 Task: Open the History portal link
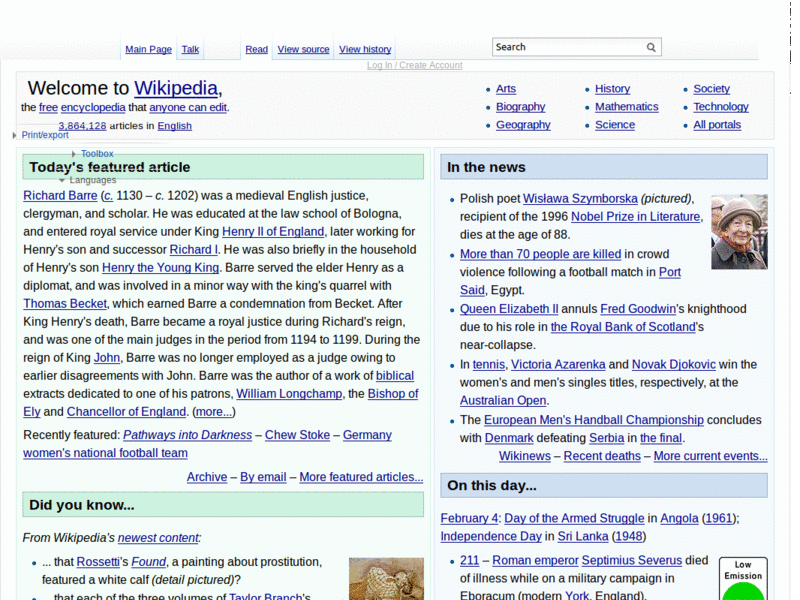[613, 89]
